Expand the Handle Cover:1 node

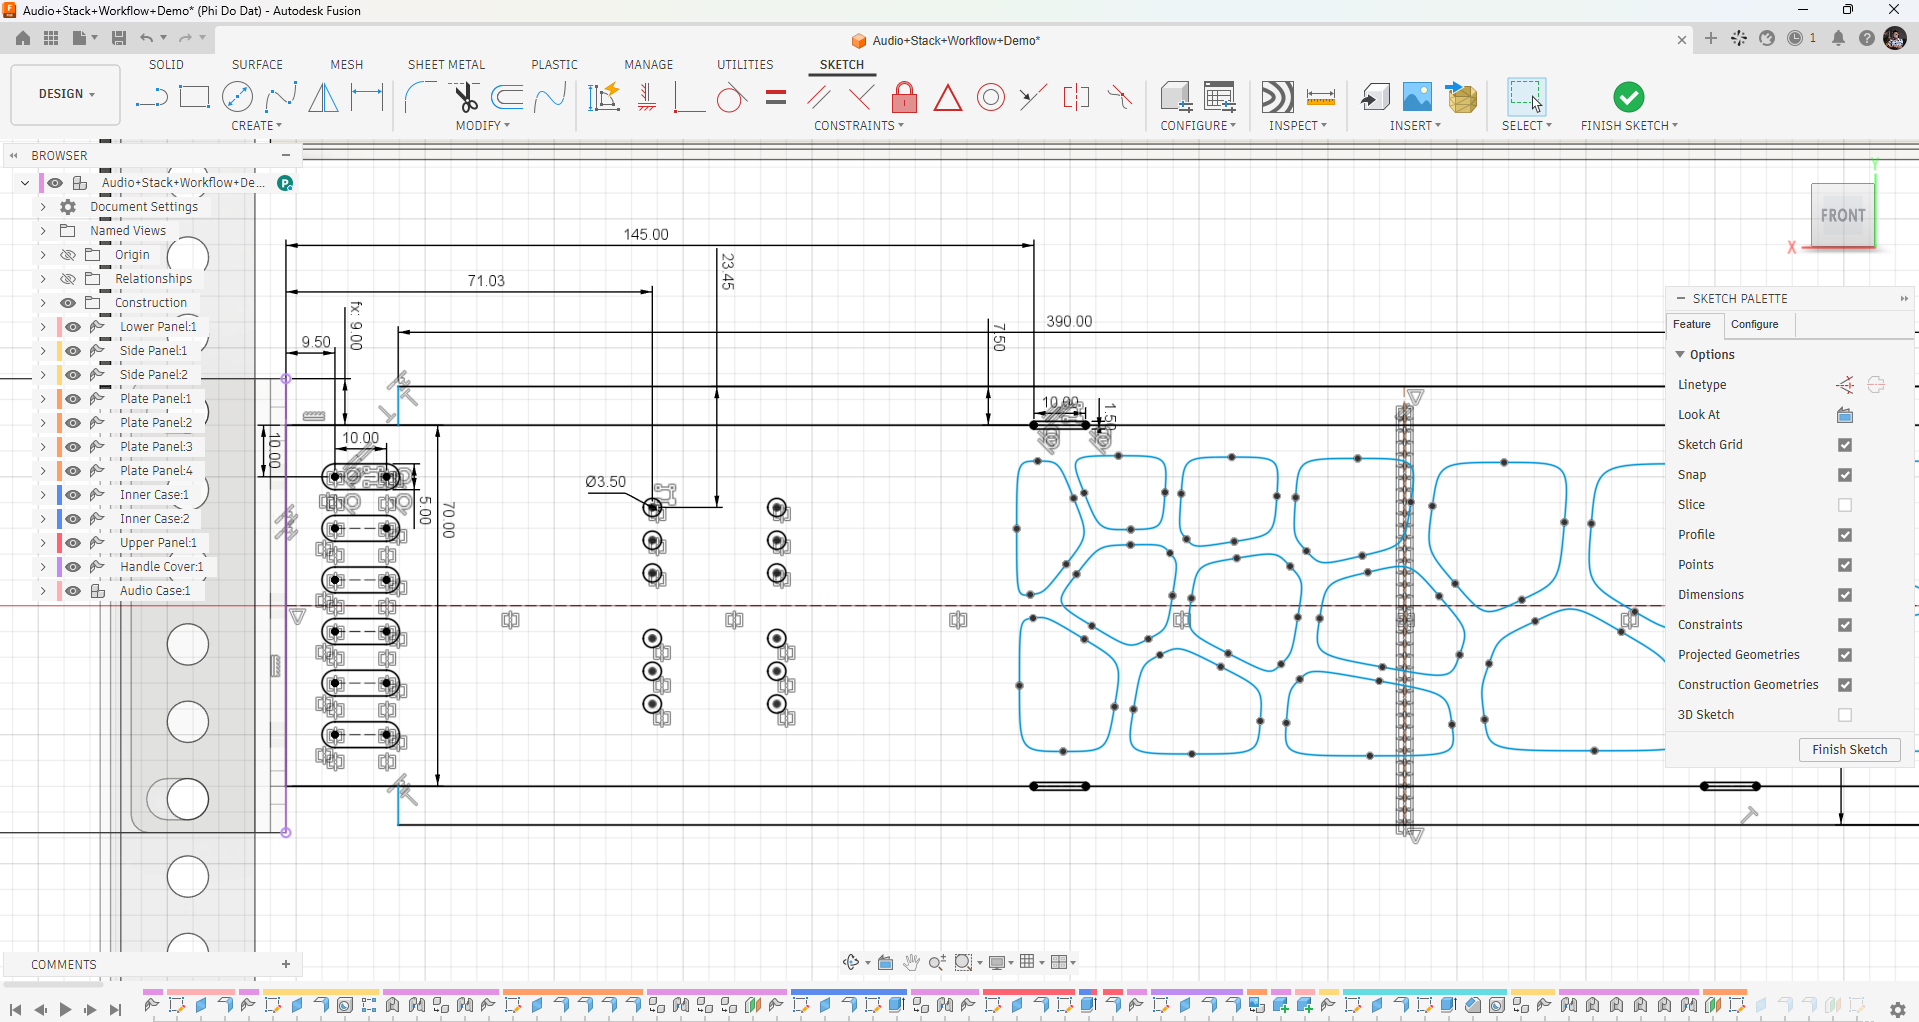(x=43, y=567)
